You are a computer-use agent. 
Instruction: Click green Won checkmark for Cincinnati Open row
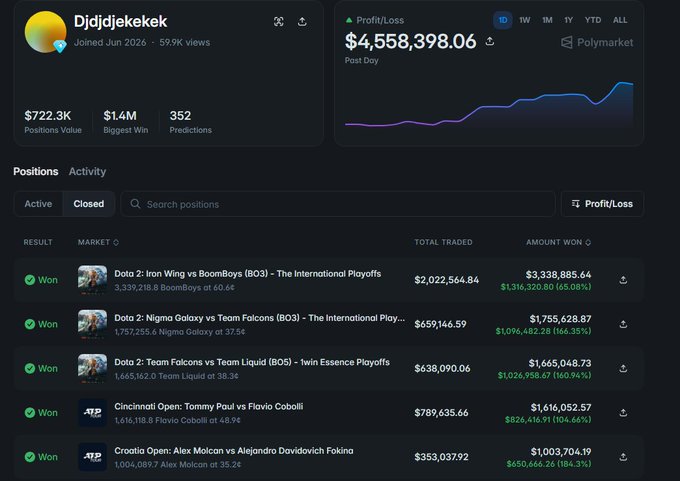coord(30,413)
